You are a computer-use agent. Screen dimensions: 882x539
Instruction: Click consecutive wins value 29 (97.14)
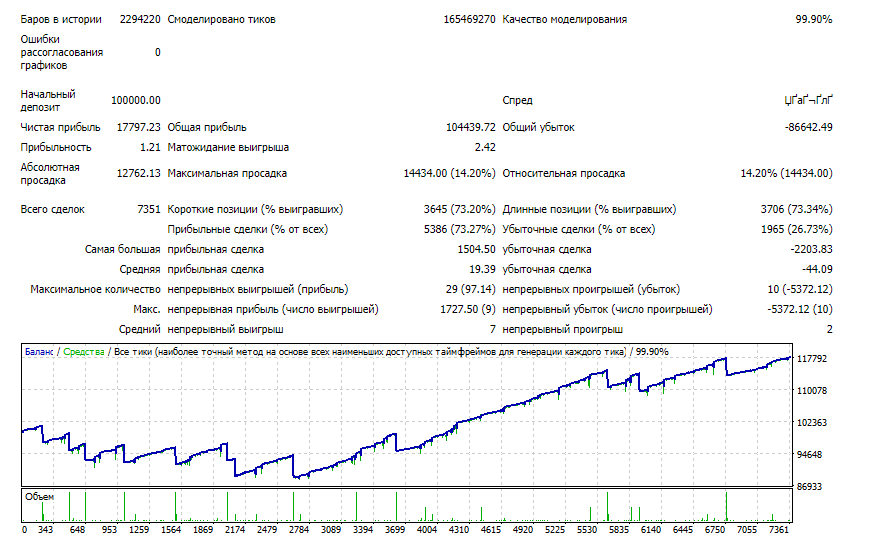(x=471, y=289)
